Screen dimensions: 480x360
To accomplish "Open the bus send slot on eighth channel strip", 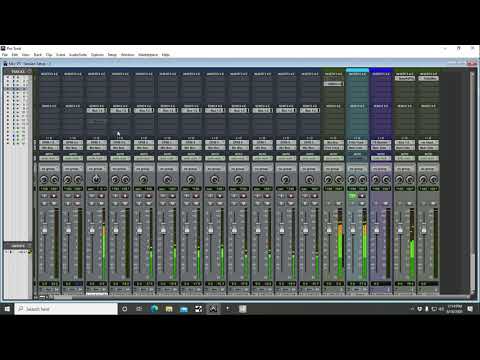I will coord(215,110).
